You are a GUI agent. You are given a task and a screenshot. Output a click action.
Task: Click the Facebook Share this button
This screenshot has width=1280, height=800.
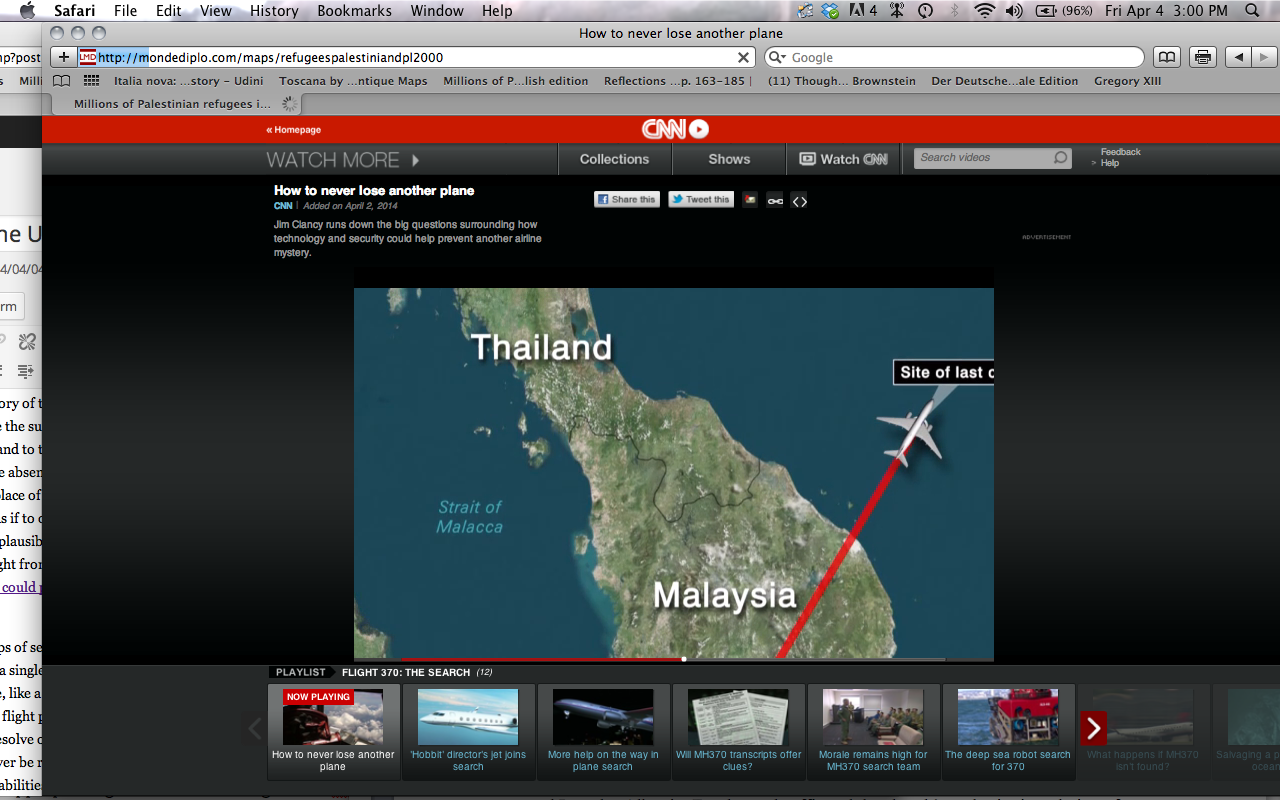coord(627,199)
